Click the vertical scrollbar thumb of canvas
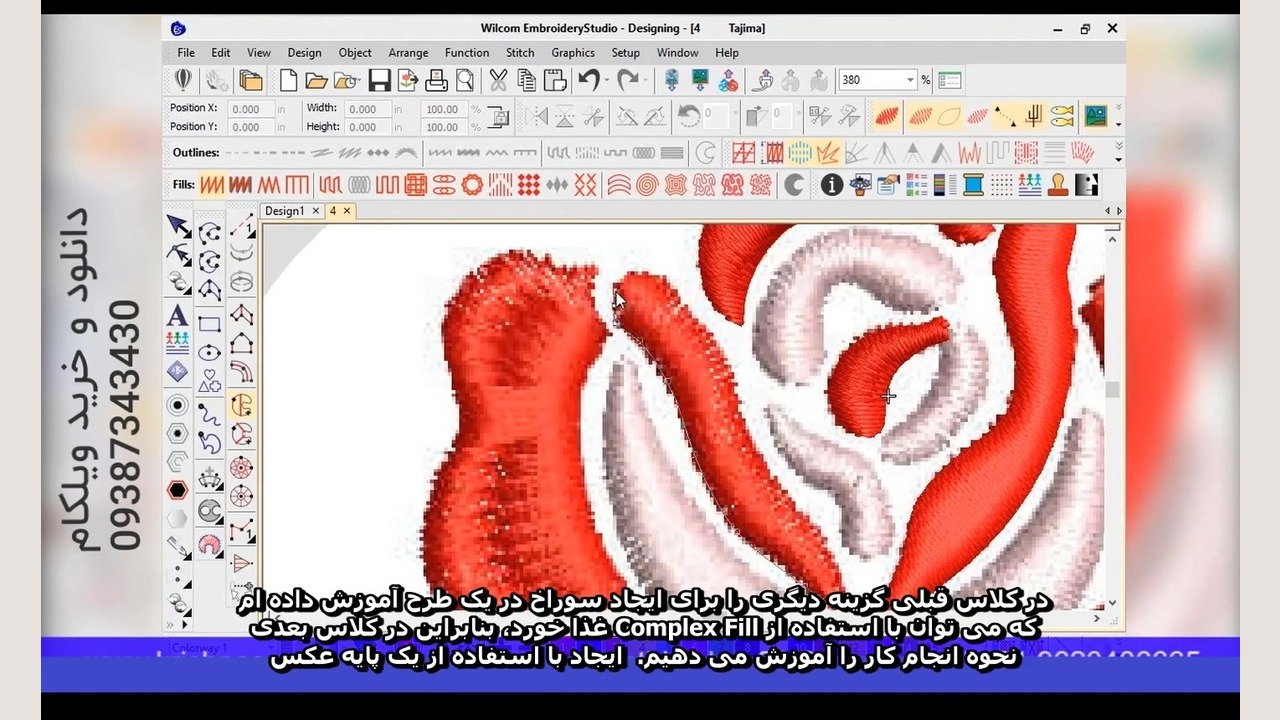 [1112, 389]
